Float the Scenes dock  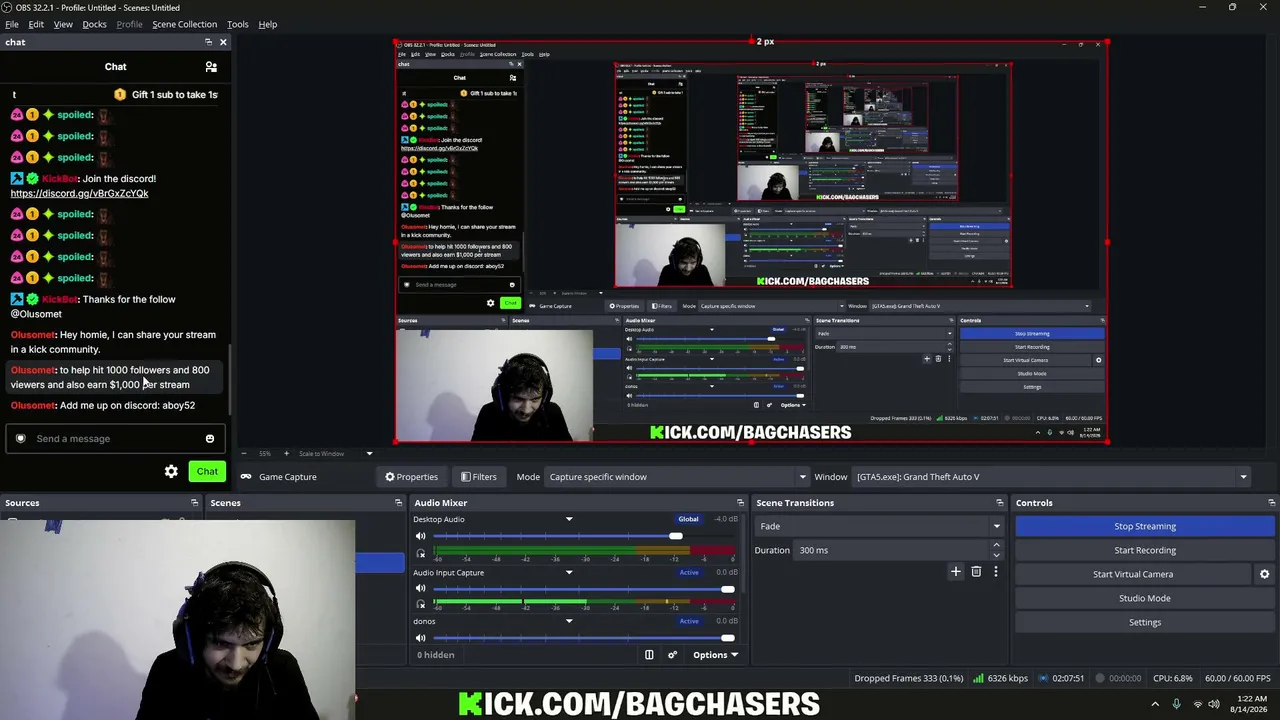pyautogui.click(x=398, y=503)
